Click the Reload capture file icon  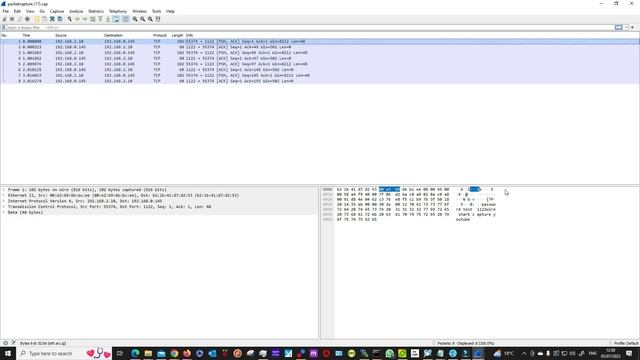[60, 19]
